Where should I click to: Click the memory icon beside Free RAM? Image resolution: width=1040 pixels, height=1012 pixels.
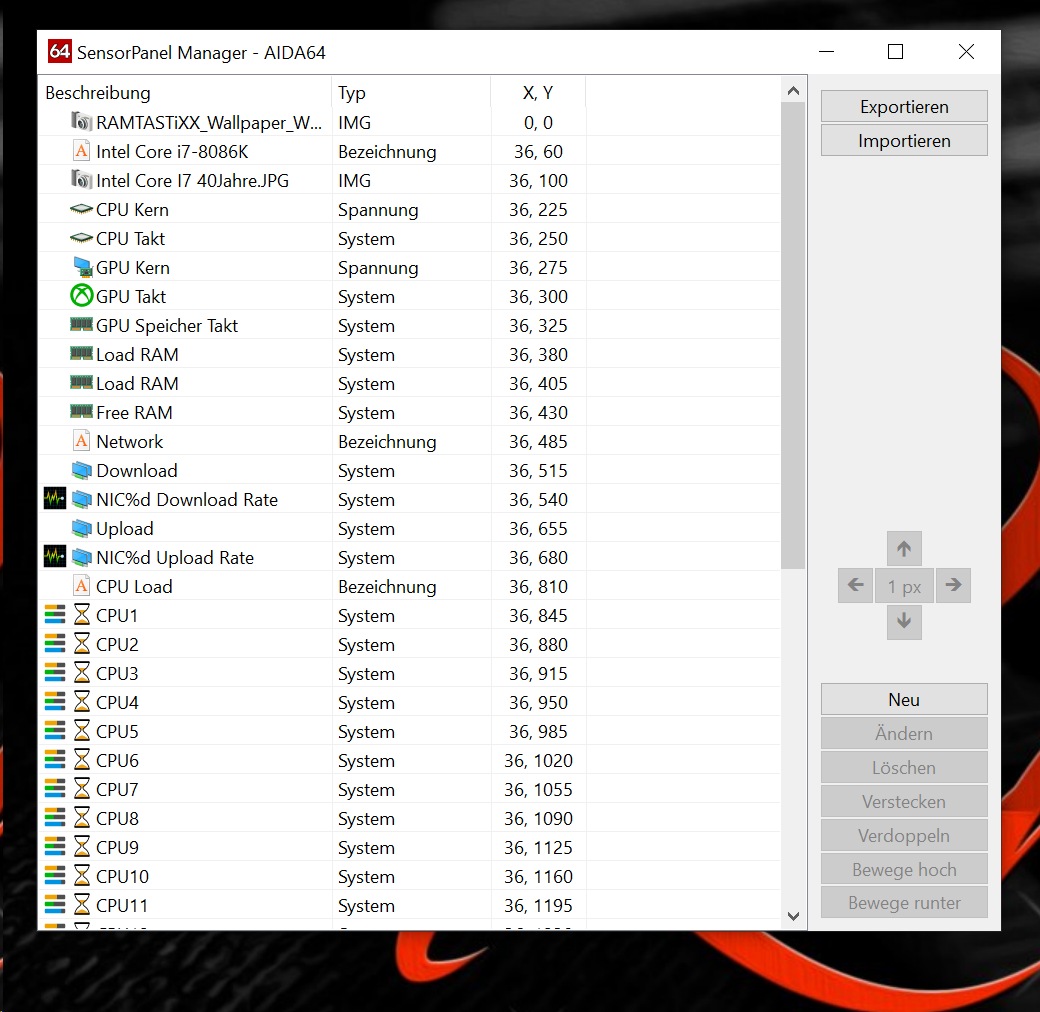pos(81,412)
